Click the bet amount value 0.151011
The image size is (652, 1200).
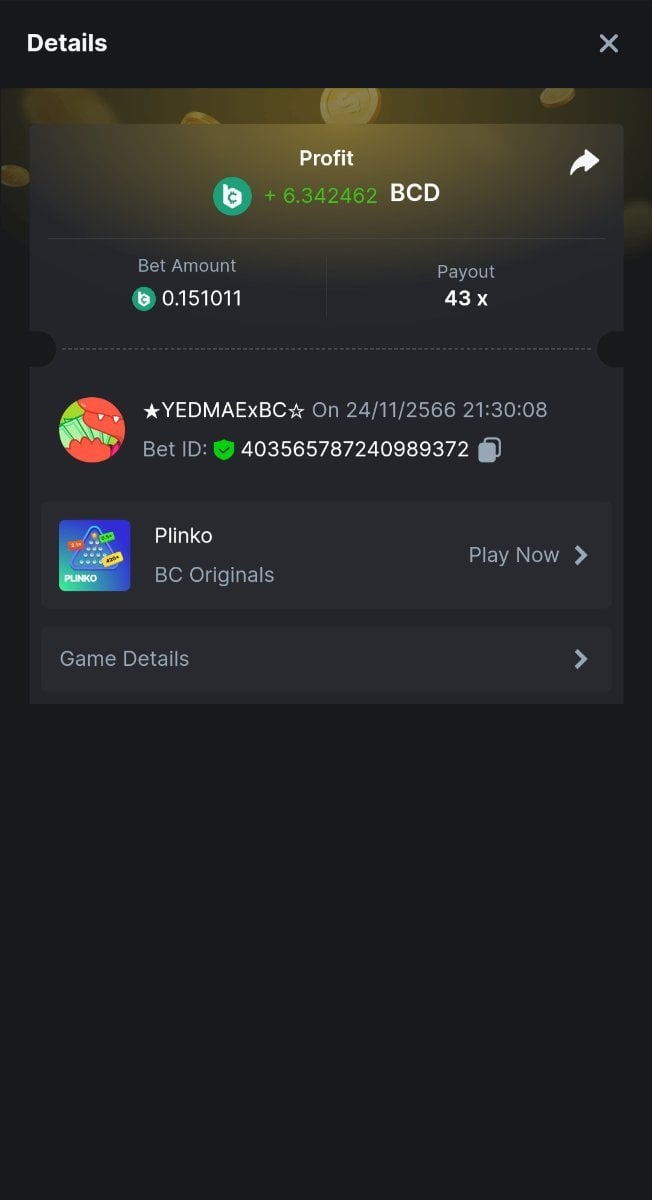(x=202, y=298)
